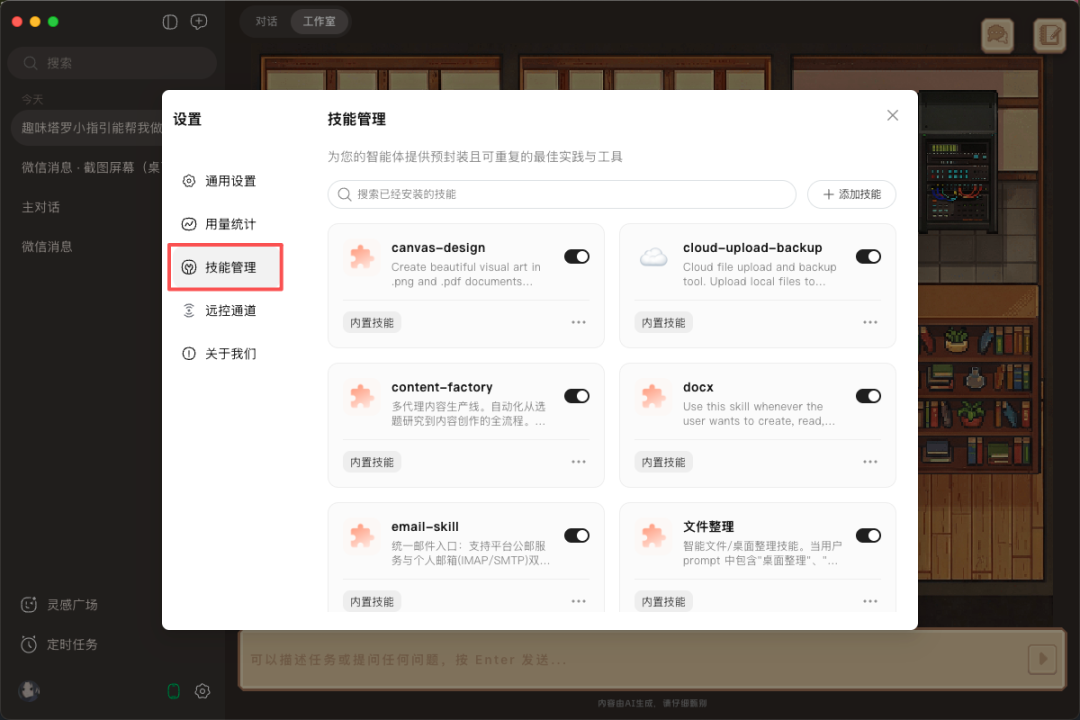1080x720 pixels.
Task: Open 定时任务 in the sidebar
Action: (59, 645)
